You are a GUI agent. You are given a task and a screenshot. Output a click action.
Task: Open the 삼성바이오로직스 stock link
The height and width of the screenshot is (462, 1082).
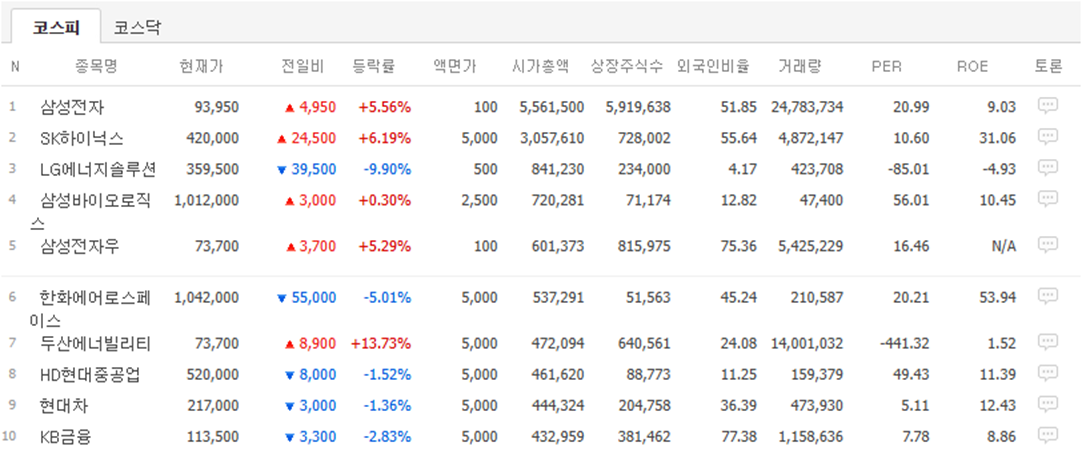click(90, 212)
